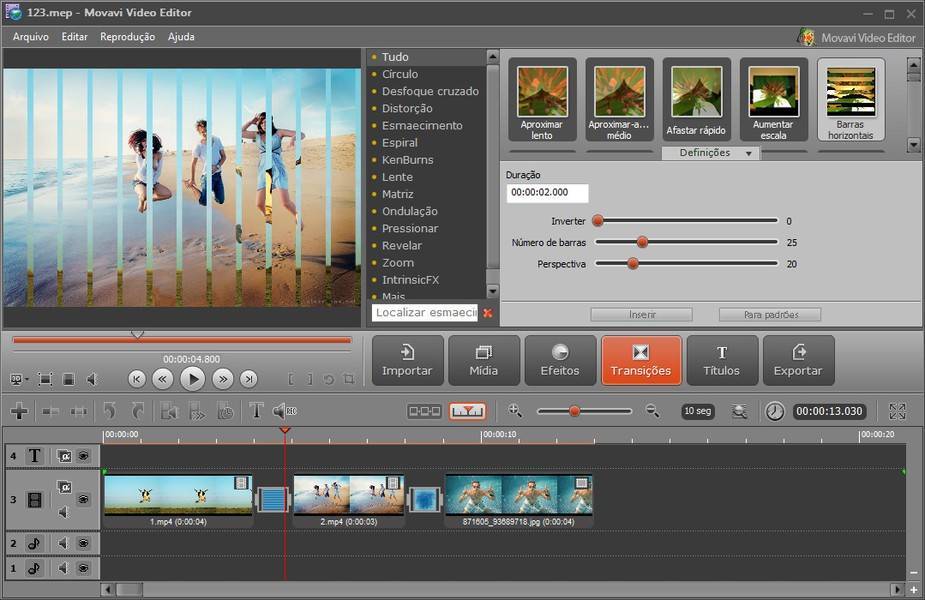Image resolution: width=925 pixels, height=600 pixels.
Task: Click the red X clear search icon
Action: coord(488,313)
